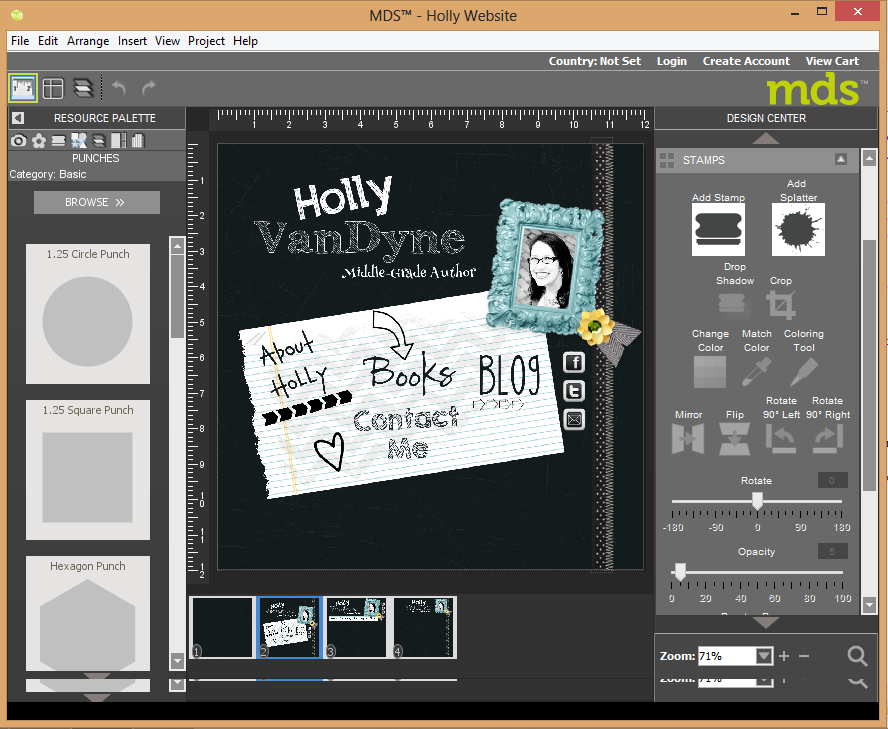The height and width of the screenshot is (729, 888).
Task: Click the Match Color eyedropper
Action: tap(756, 372)
